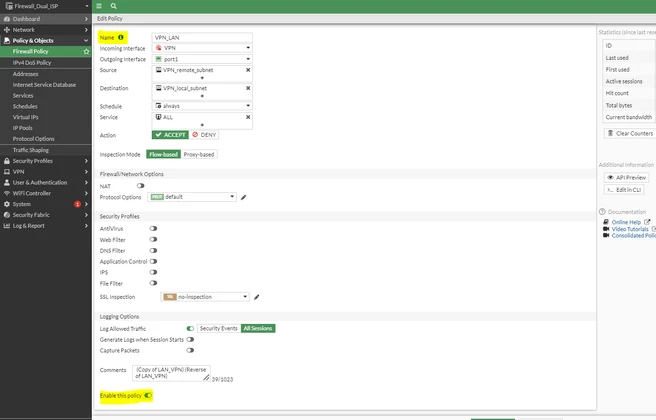This screenshot has height=420, width=656.
Task: Click the Clear Counters button
Action: tap(630, 133)
